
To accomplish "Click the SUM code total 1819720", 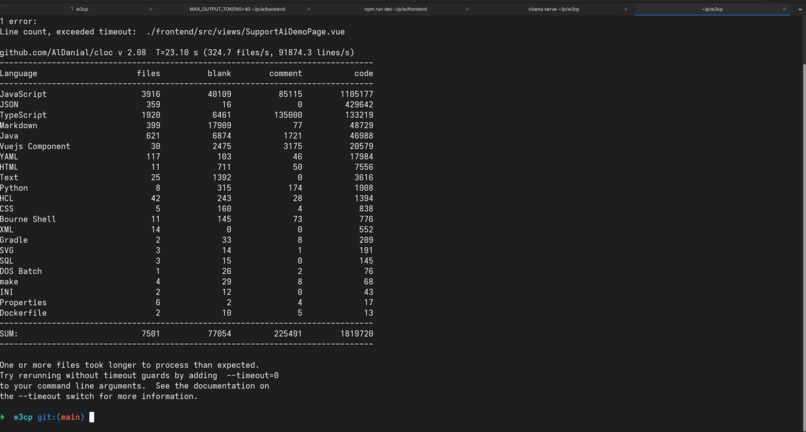I will click(x=357, y=334).
